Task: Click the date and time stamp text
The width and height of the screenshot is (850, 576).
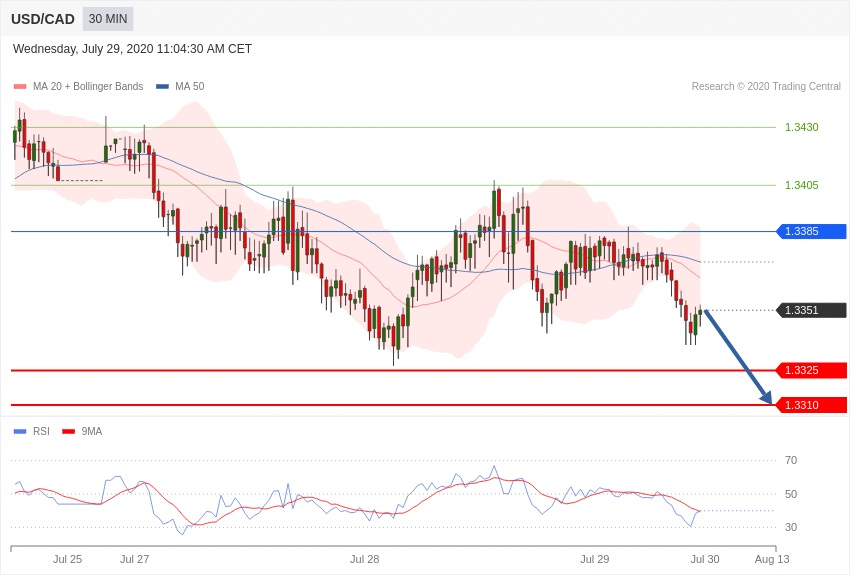Action: tap(132, 49)
